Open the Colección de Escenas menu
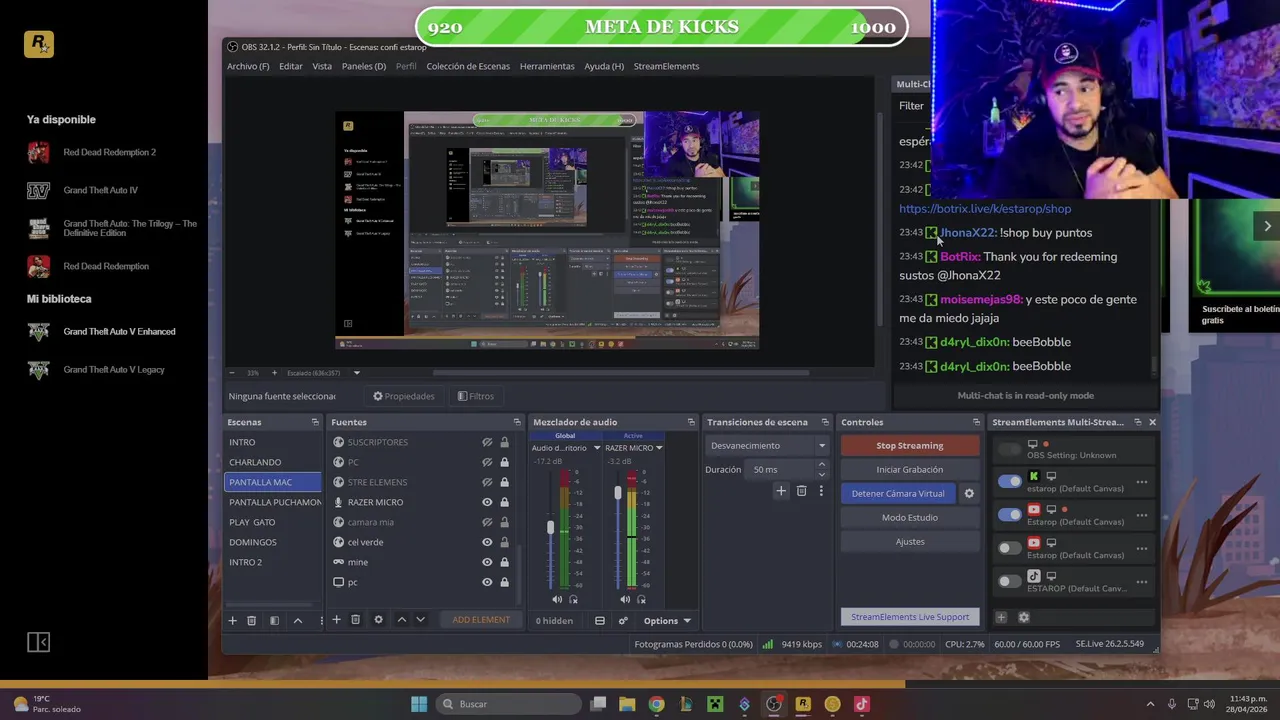Viewport: 1280px width, 720px height. tap(468, 66)
